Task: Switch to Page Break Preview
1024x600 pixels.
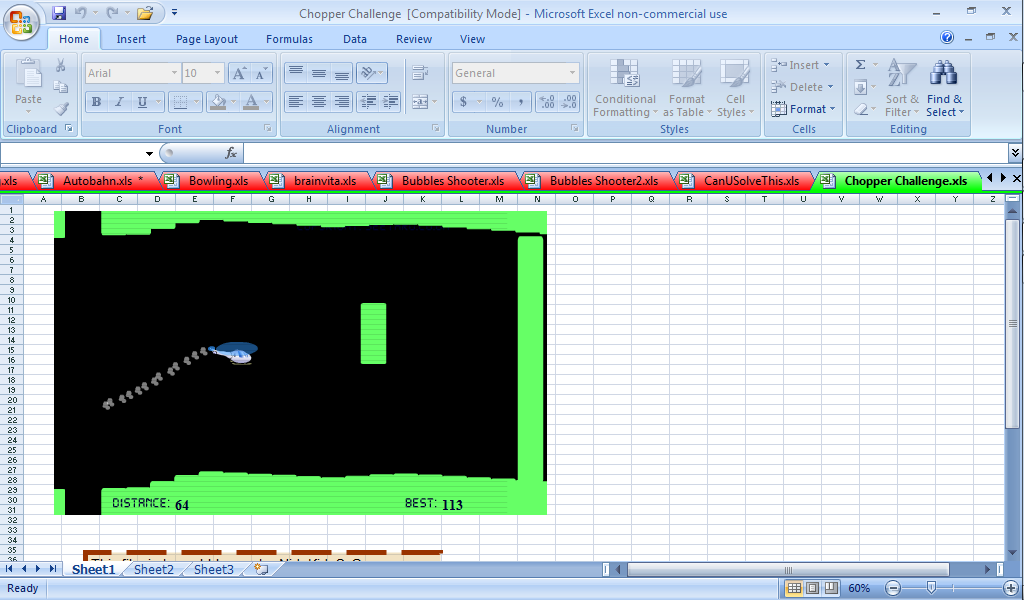Action: click(831, 588)
